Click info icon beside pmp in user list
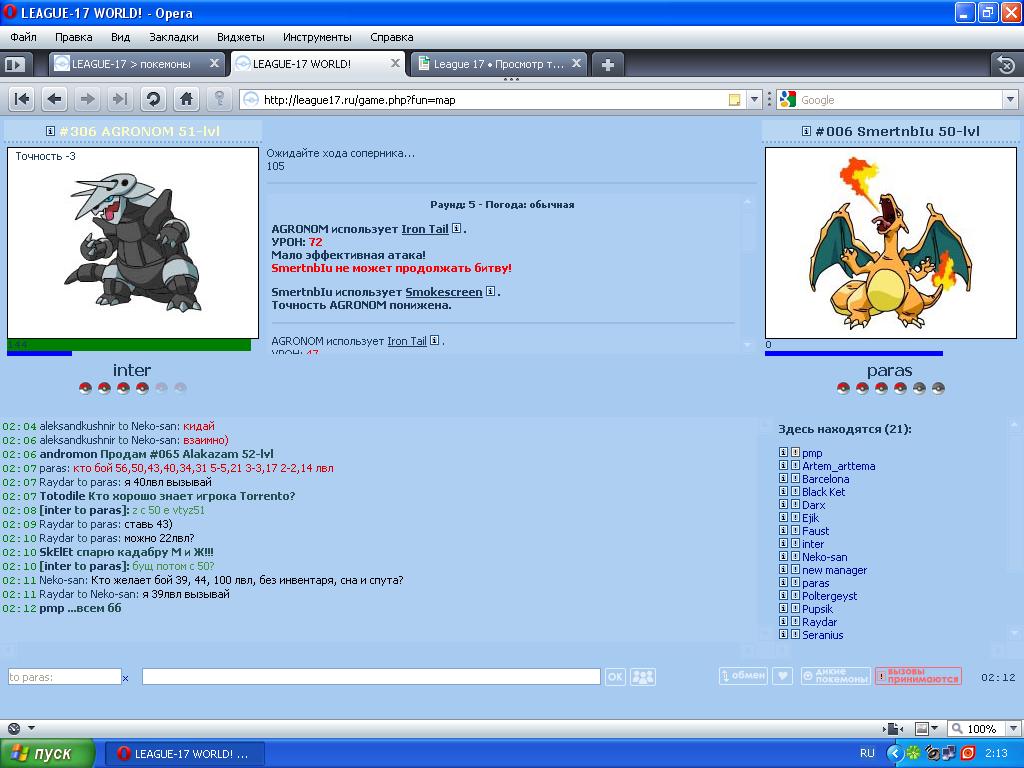Viewport: 1024px width, 768px height. pyautogui.click(x=783, y=452)
